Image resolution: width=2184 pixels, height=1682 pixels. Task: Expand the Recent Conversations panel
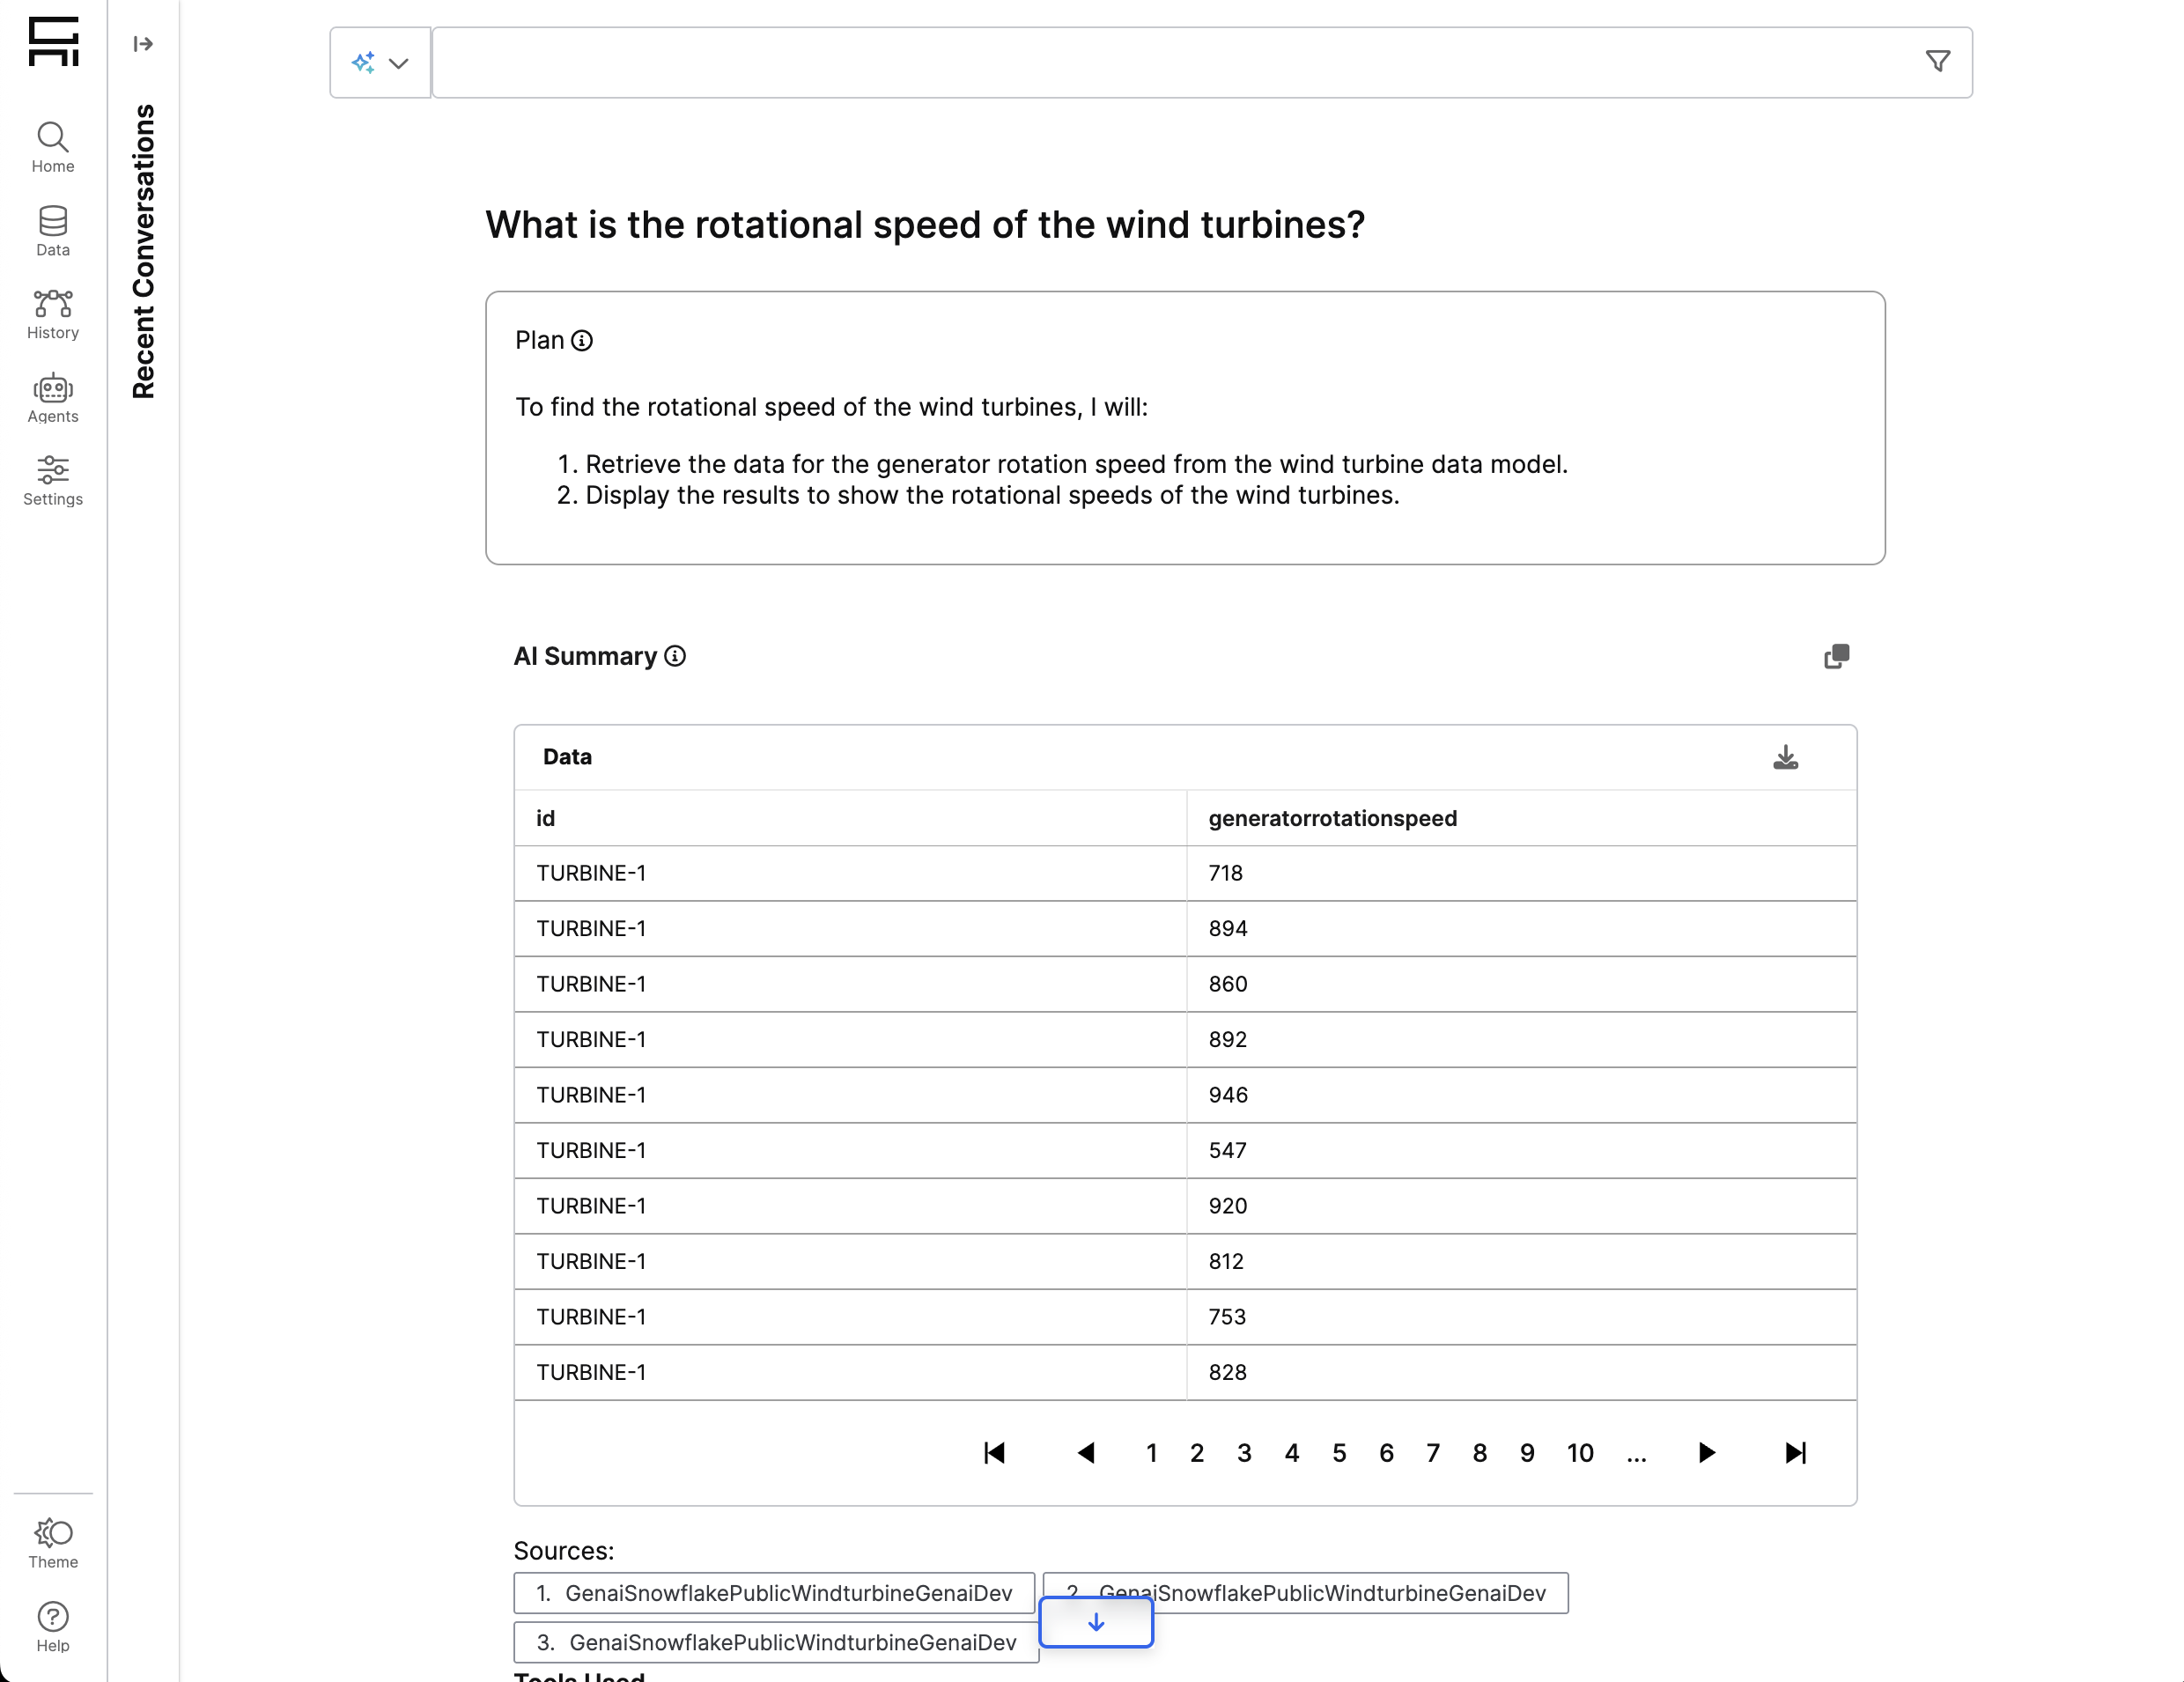pos(143,44)
